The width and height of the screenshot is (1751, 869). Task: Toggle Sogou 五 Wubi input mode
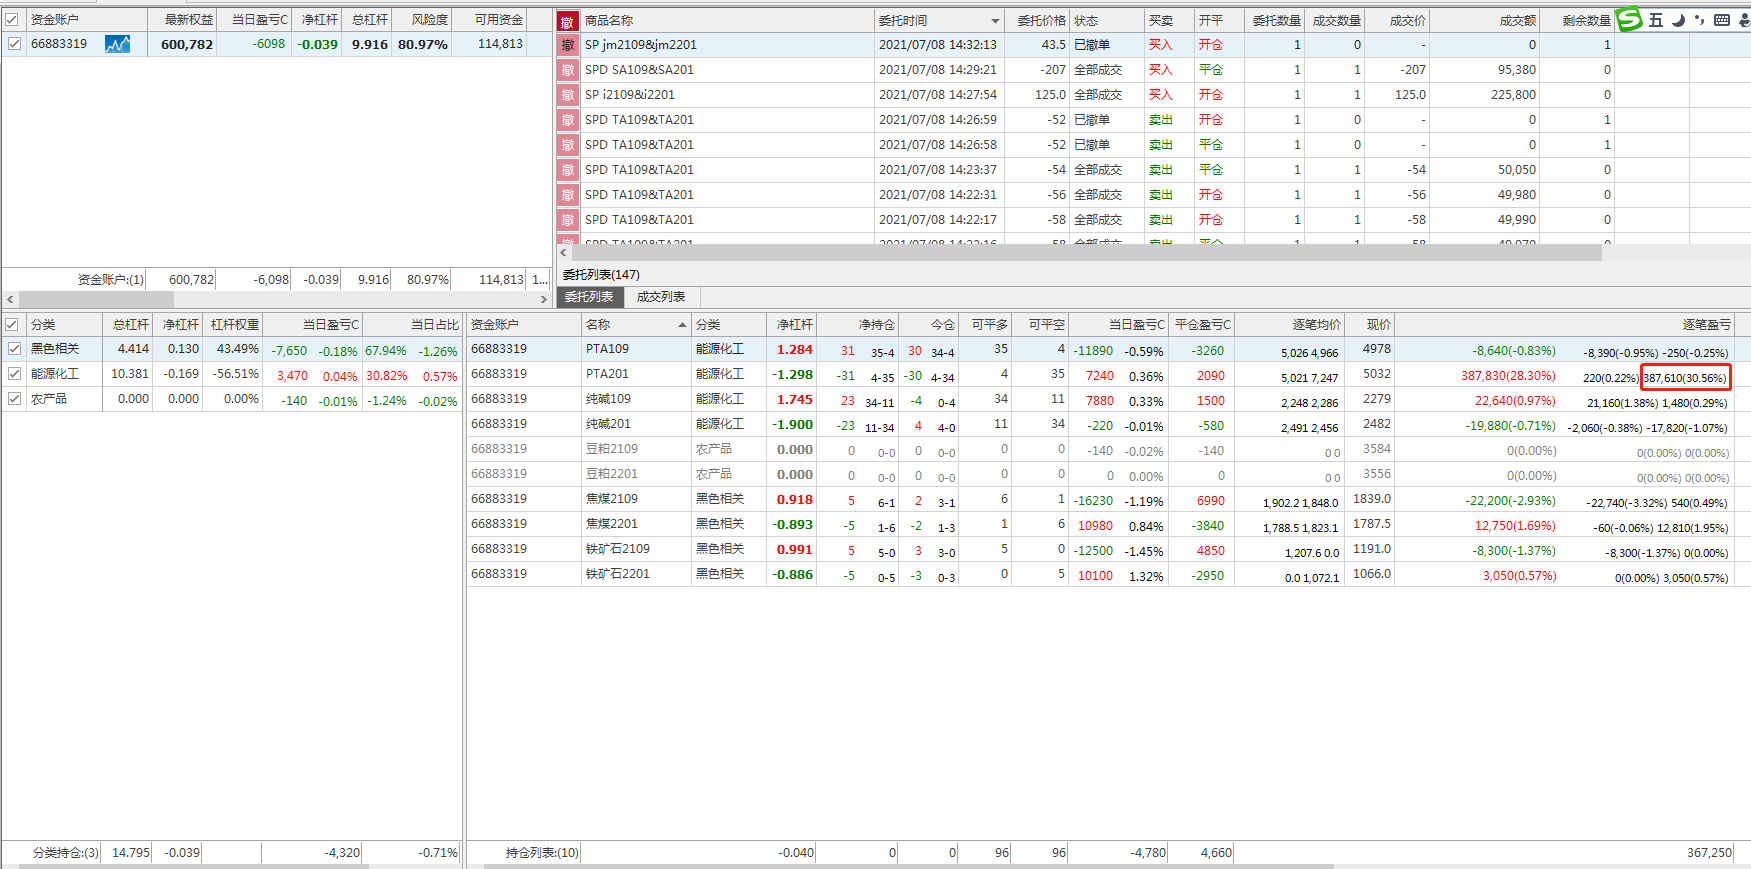[x=1656, y=20]
